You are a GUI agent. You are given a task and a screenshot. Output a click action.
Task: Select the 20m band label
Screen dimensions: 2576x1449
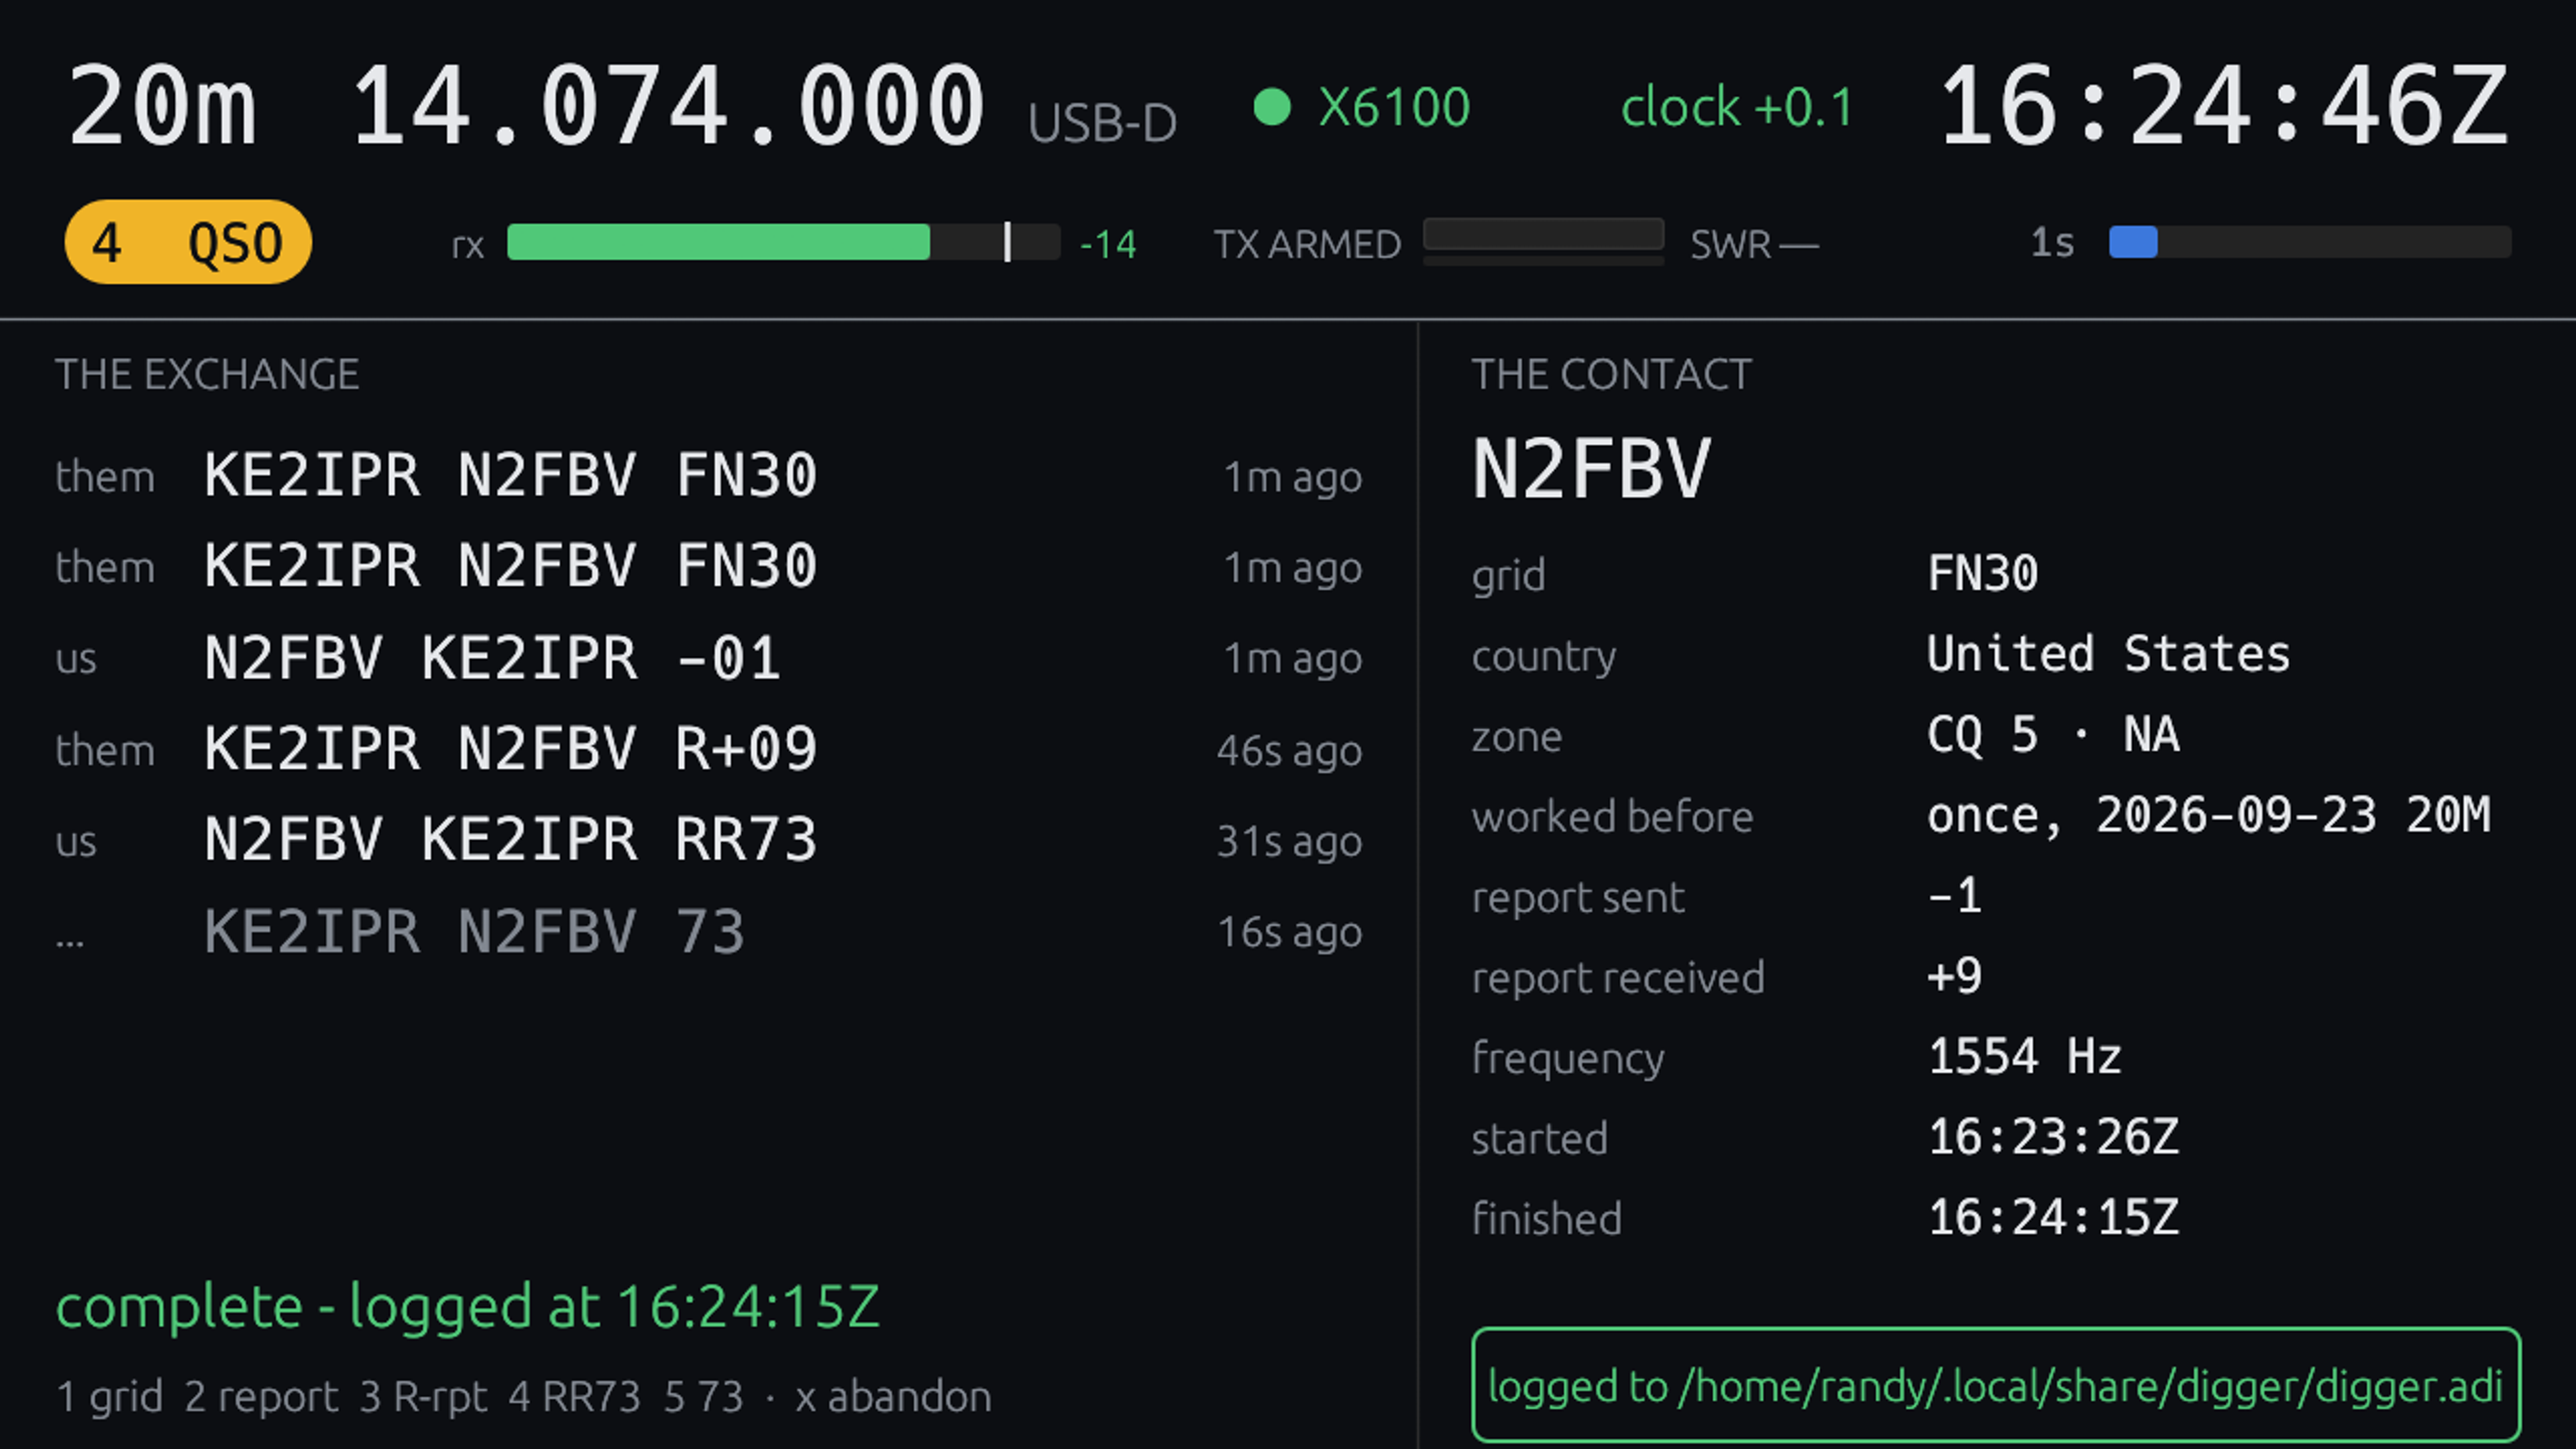[x=163, y=106]
